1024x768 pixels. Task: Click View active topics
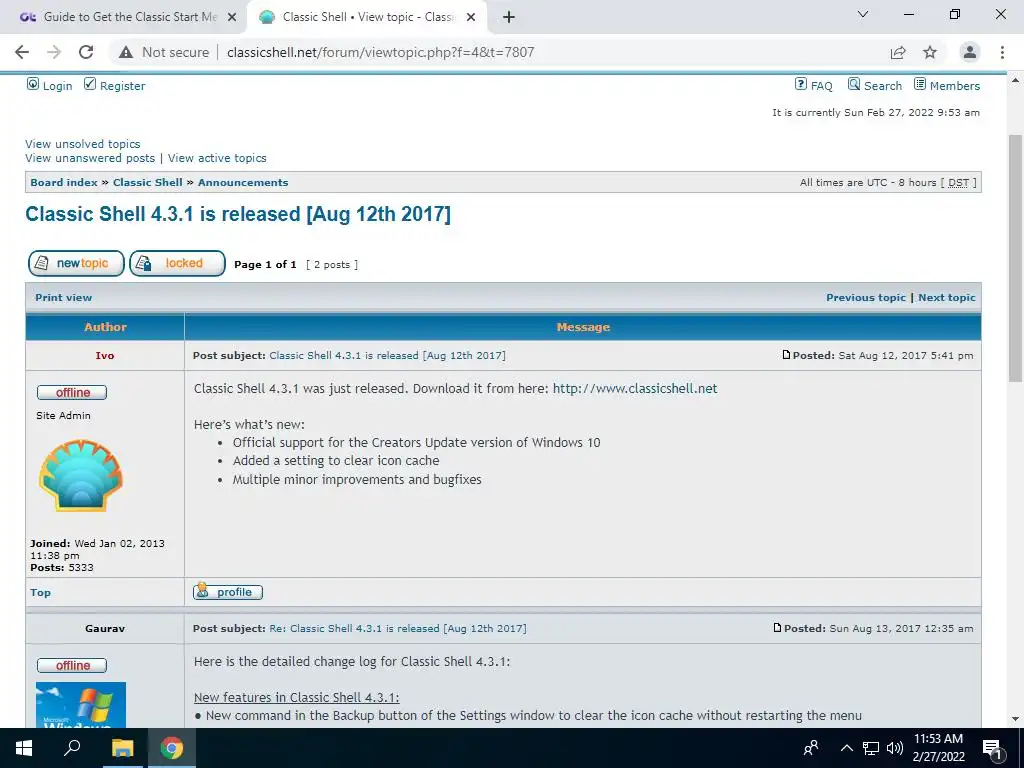tap(217, 158)
